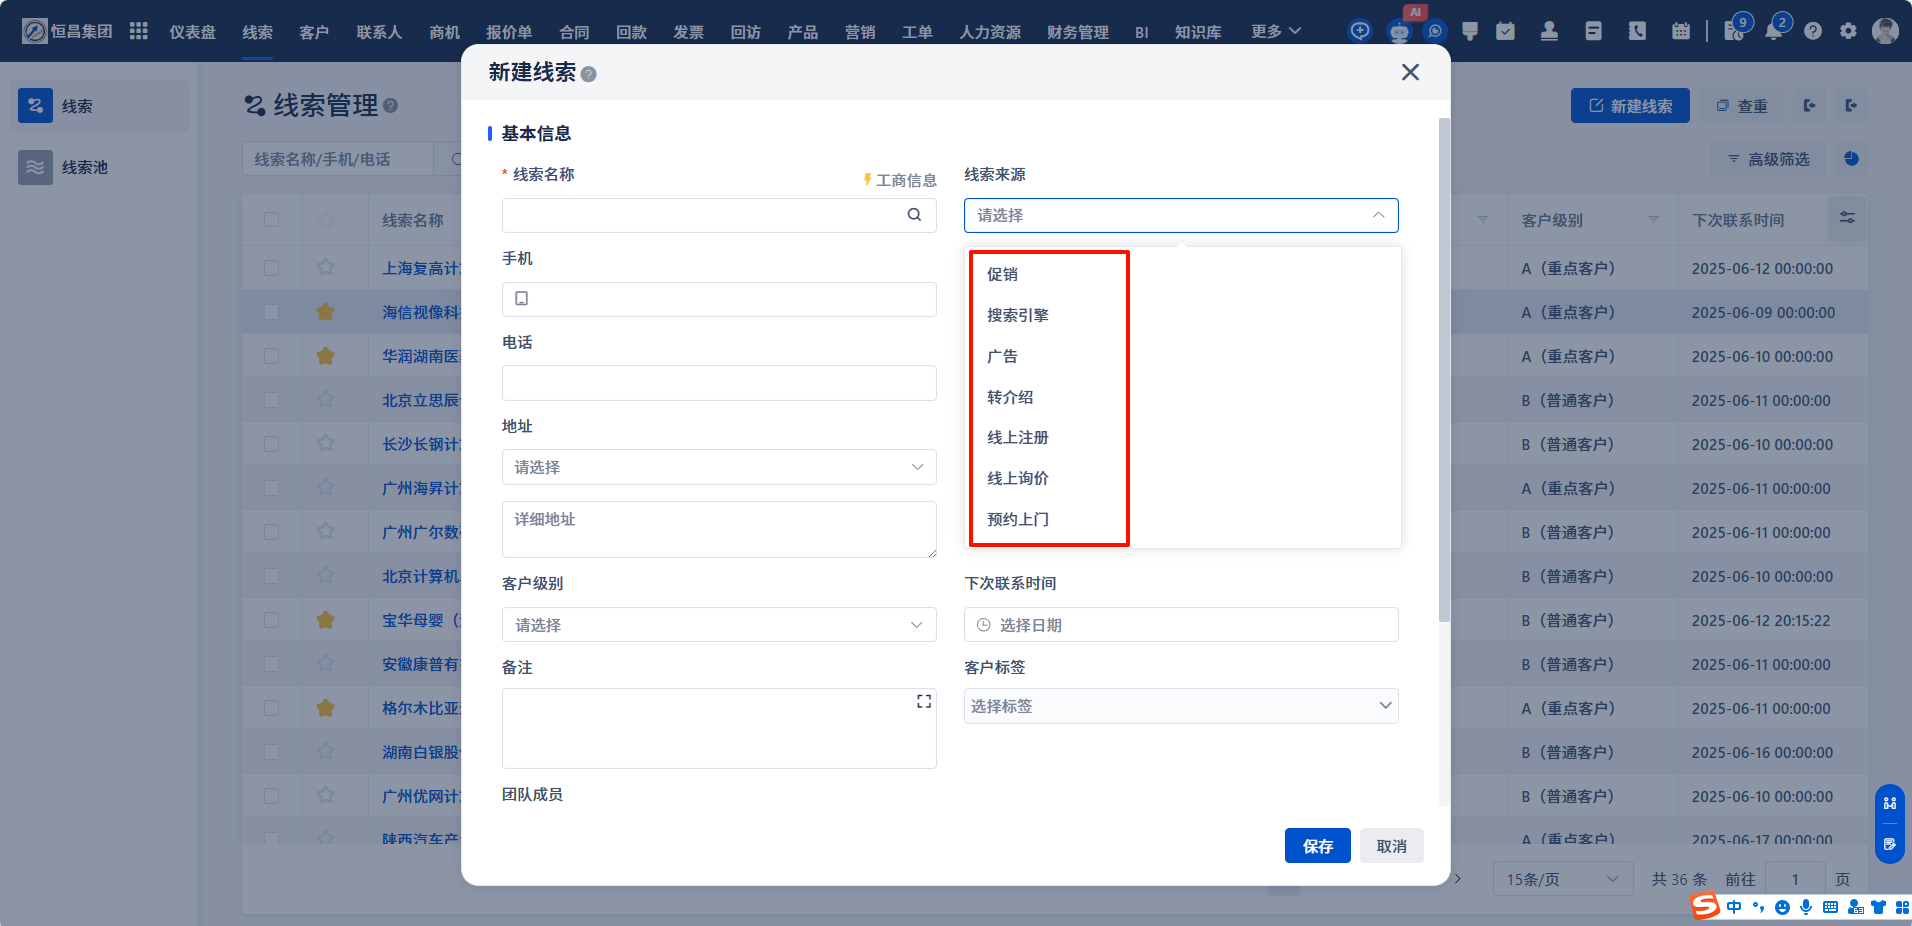
Task: Select 预约上门 from the source list
Action: [1183, 519]
